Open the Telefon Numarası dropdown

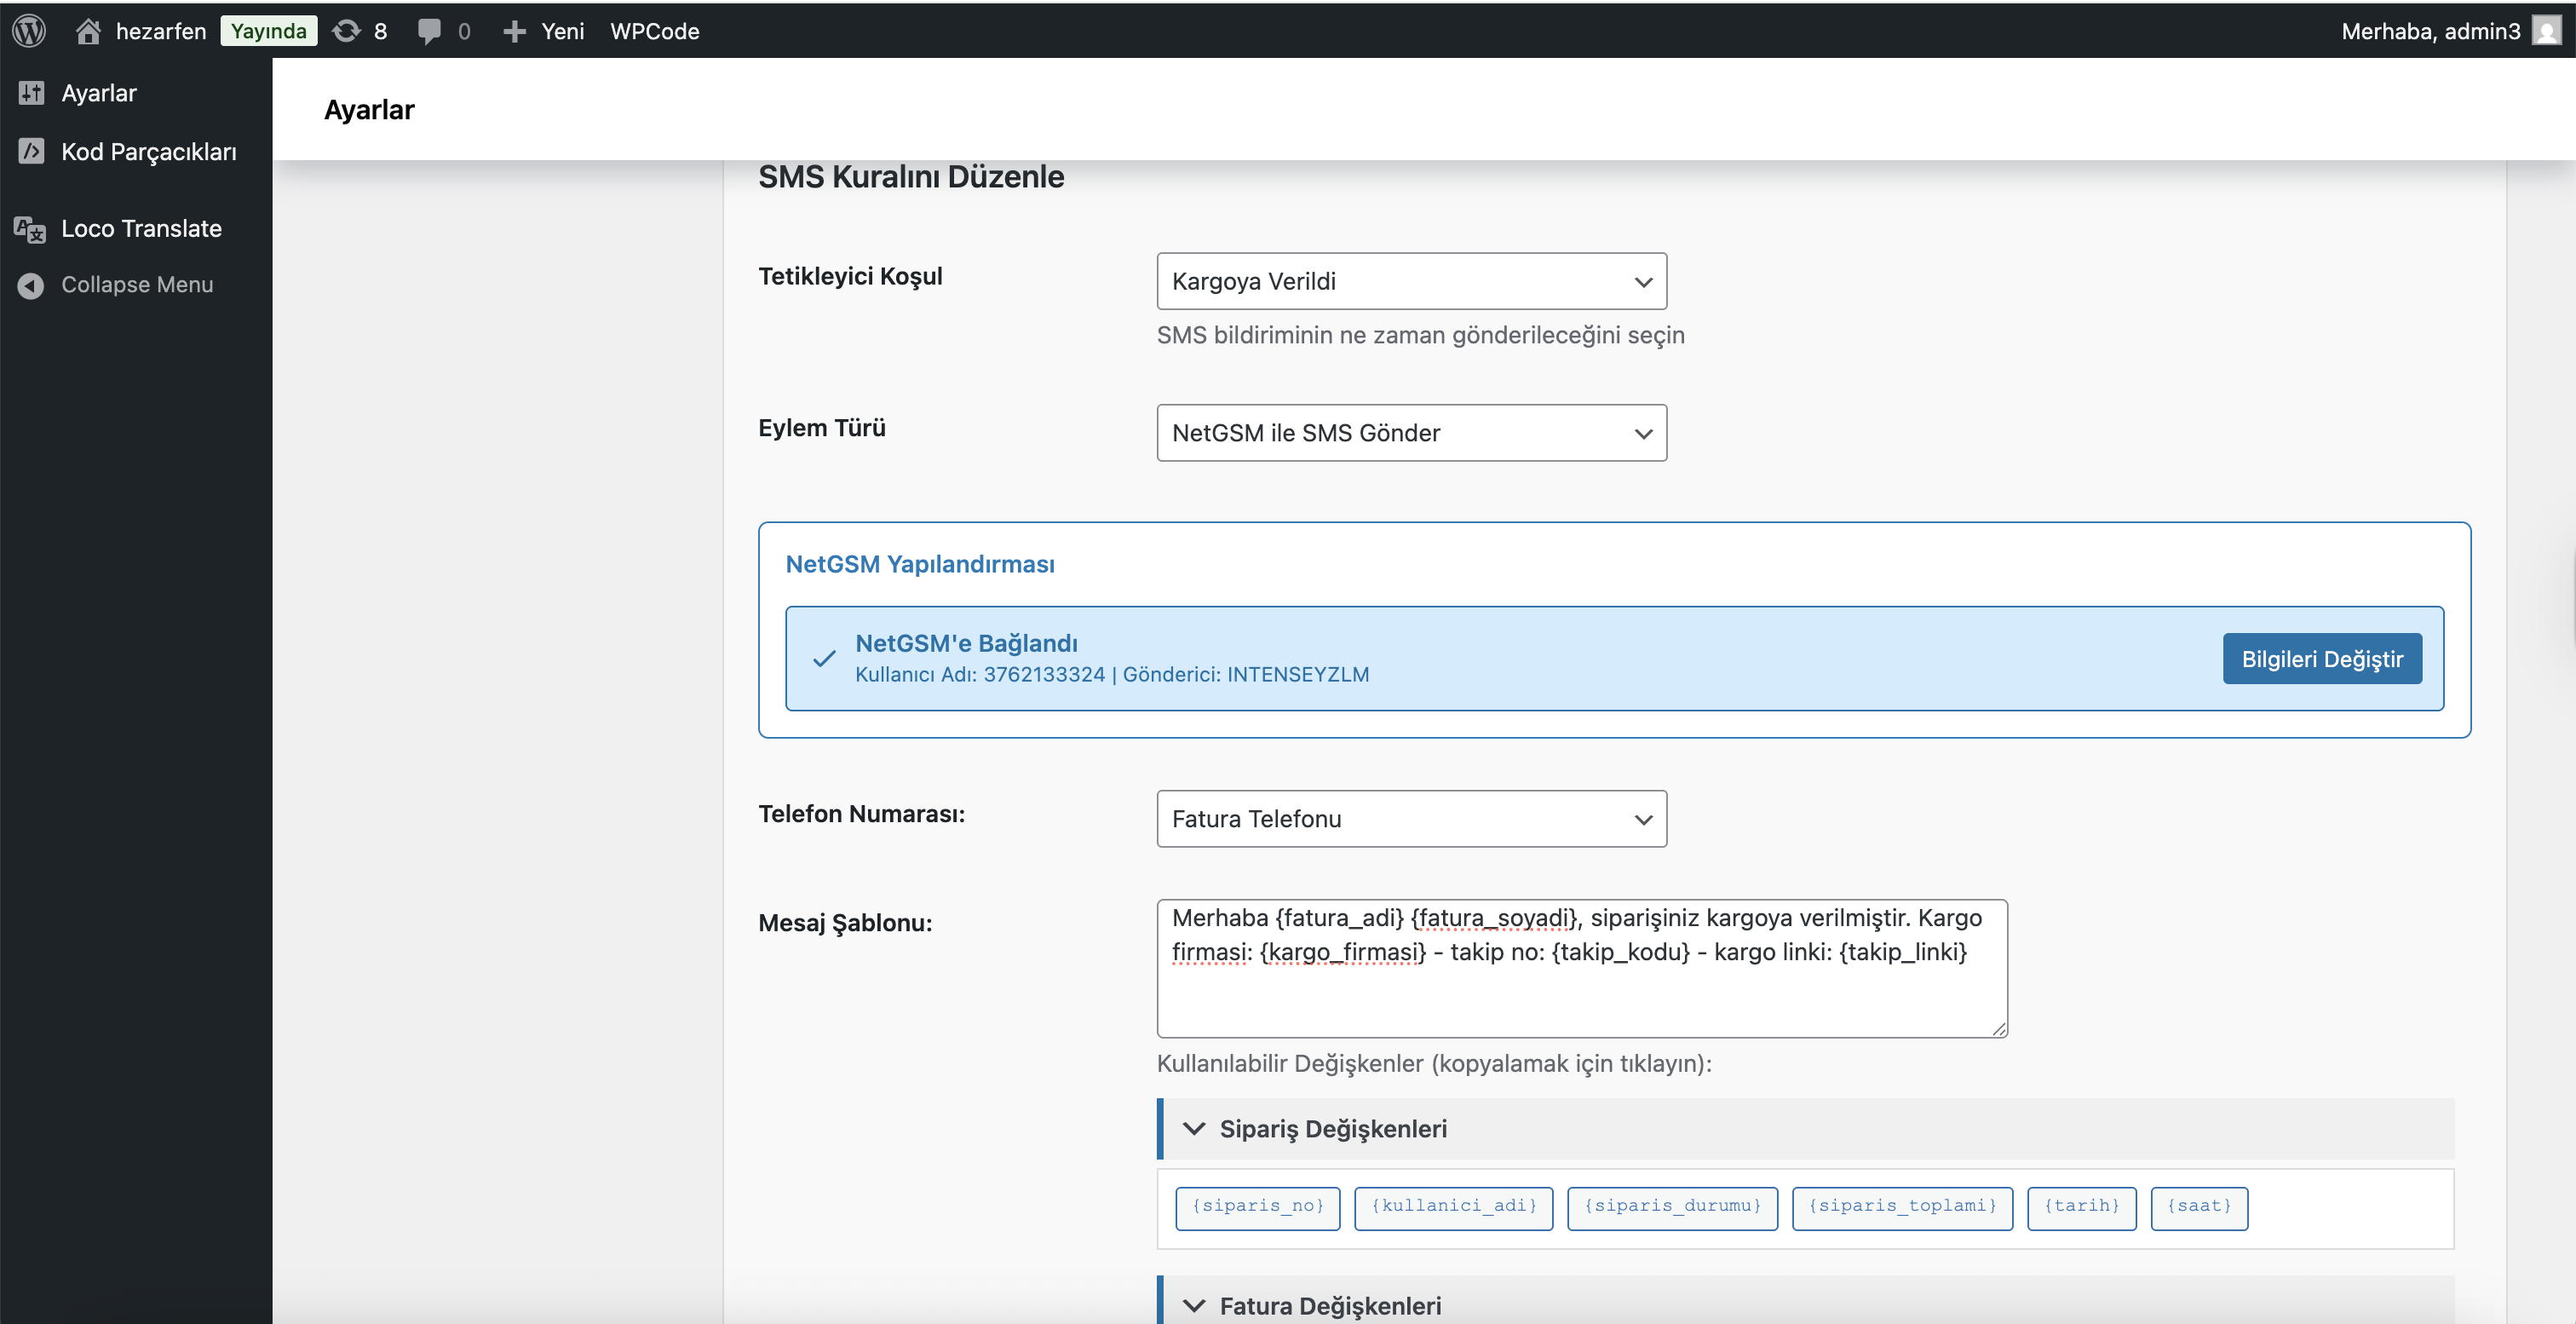coord(1411,819)
